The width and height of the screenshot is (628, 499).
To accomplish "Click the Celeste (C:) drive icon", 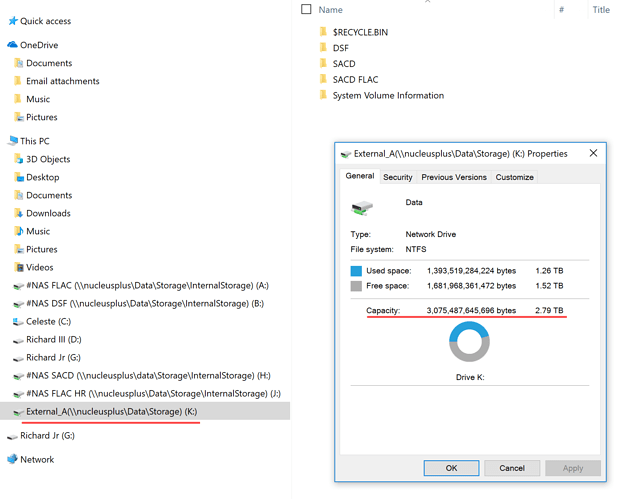I will [18, 322].
